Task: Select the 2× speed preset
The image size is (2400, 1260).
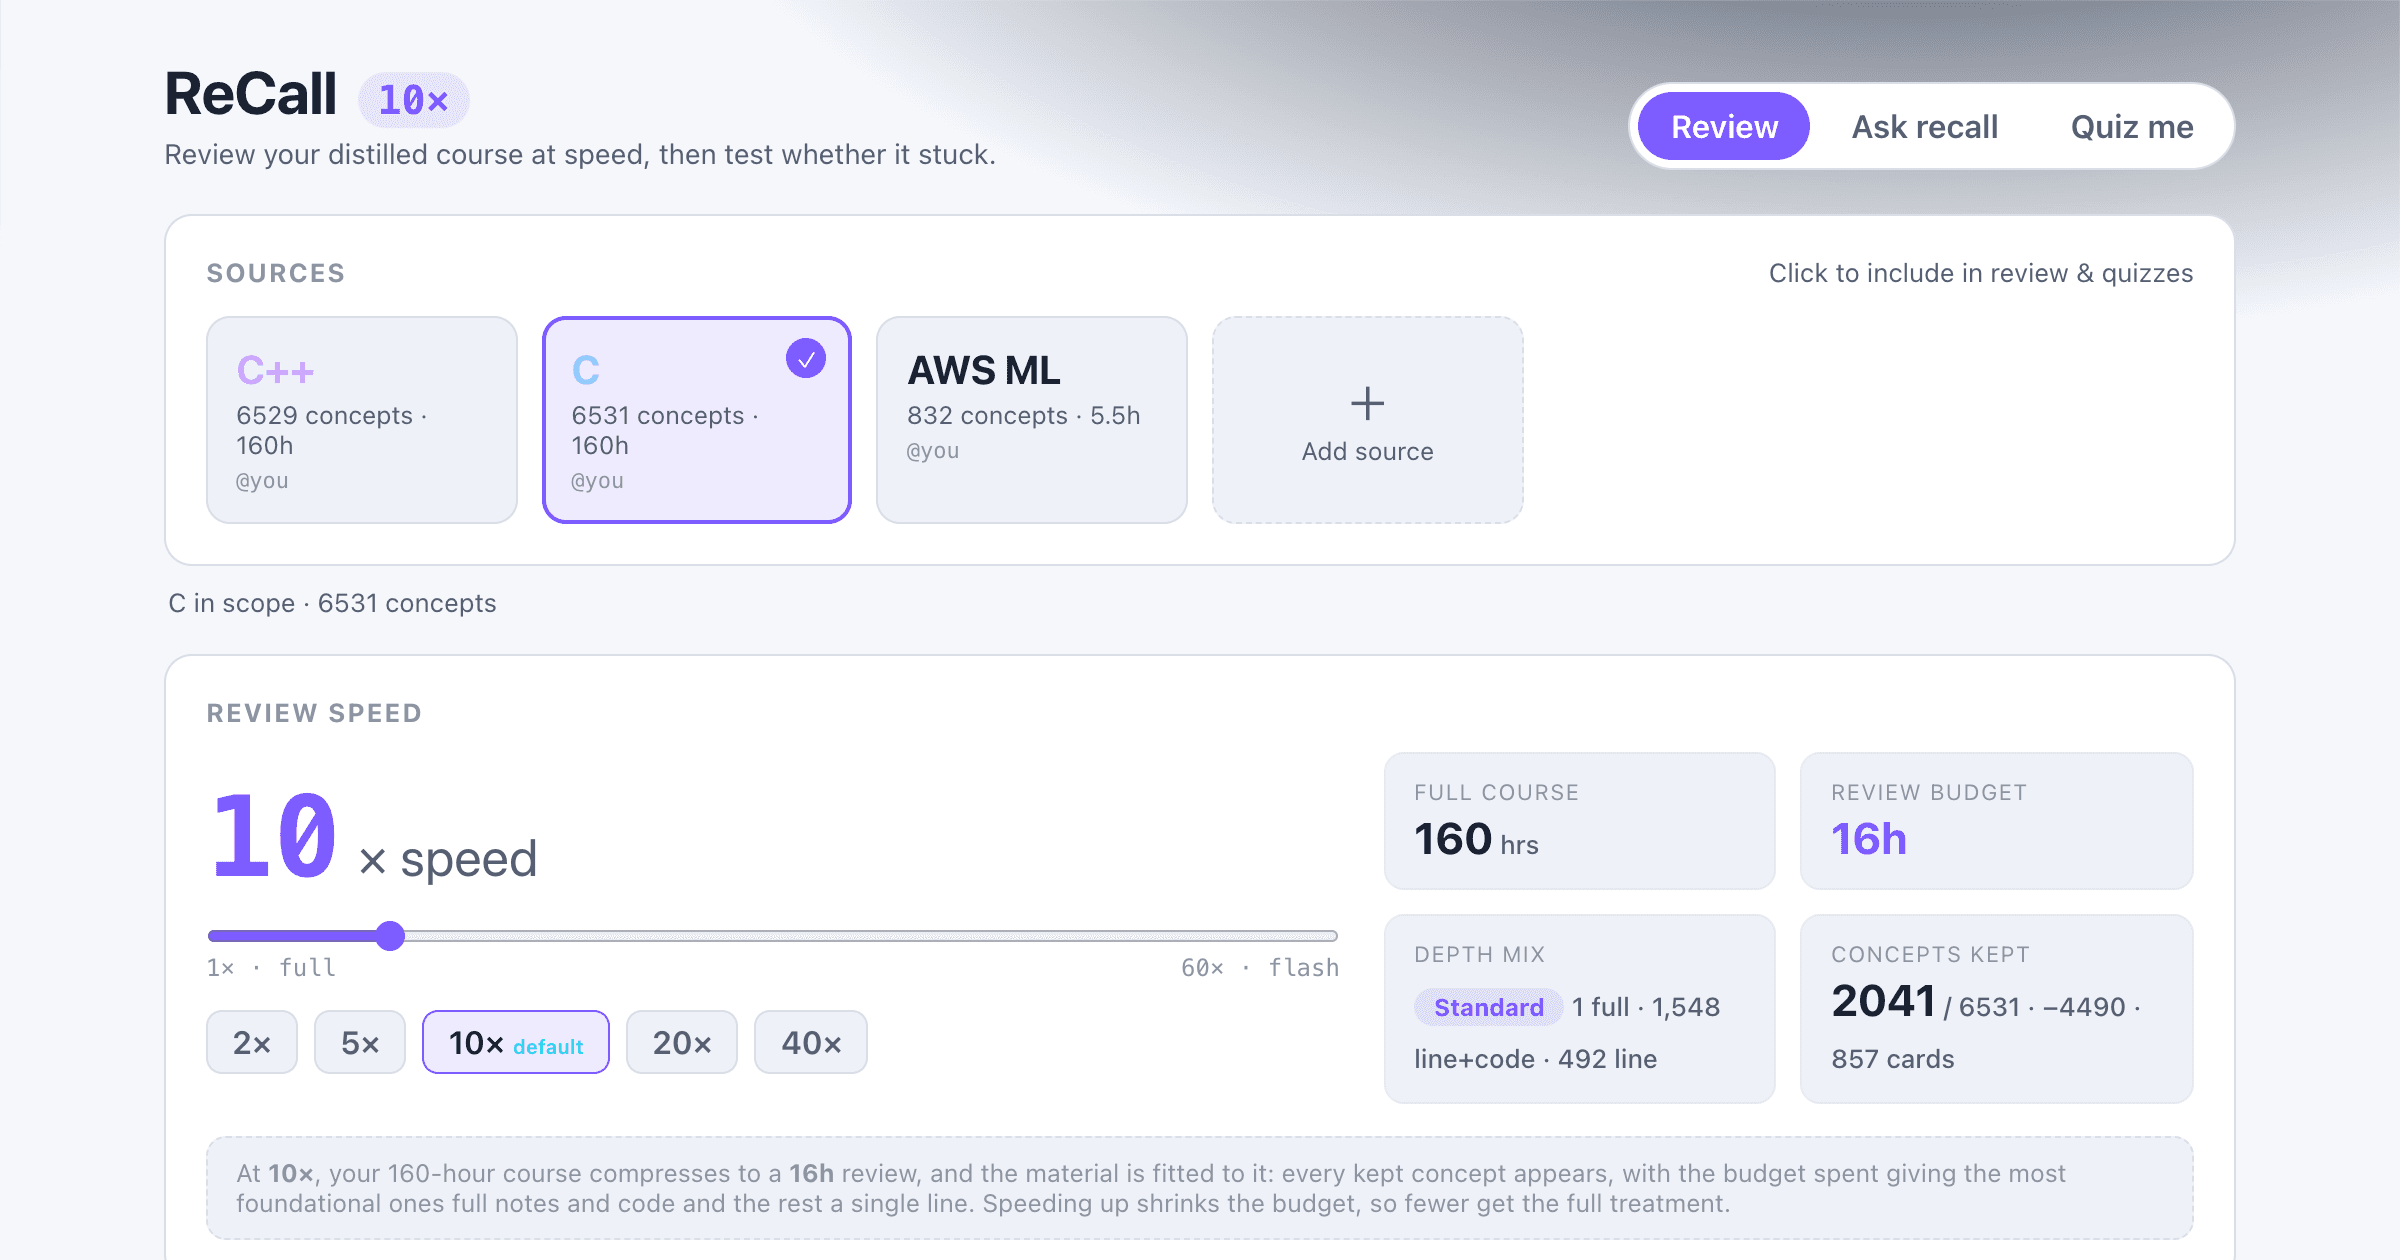Action: coord(252,1043)
